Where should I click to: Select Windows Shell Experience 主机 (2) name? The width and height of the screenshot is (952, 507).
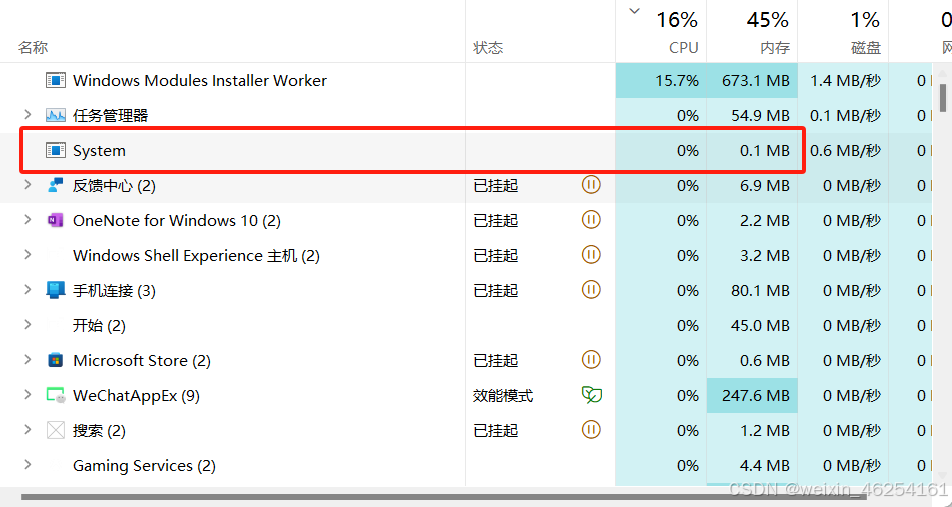[x=196, y=256]
